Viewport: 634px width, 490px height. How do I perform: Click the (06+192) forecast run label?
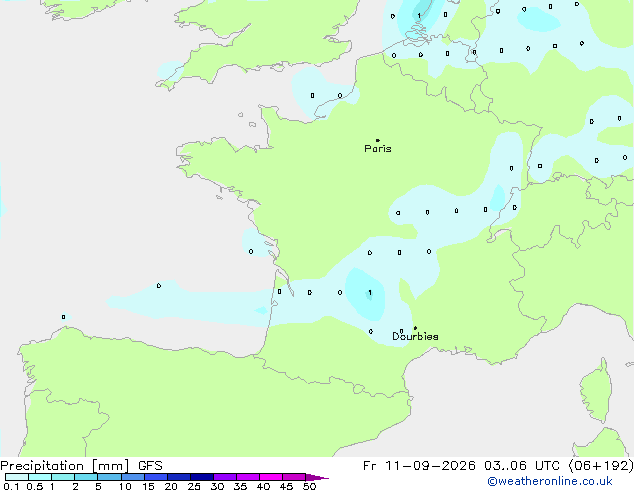click(x=601, y=466)
